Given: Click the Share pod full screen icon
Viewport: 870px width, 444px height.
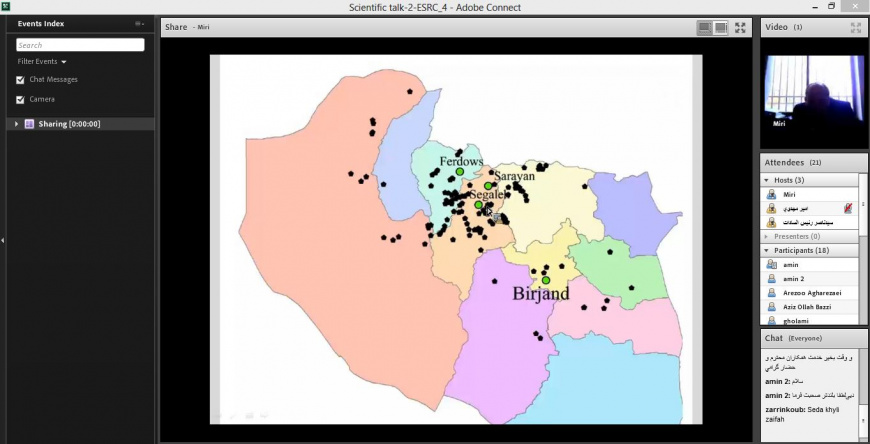Looking at the screenshot, I should click(x=740, y=27).
